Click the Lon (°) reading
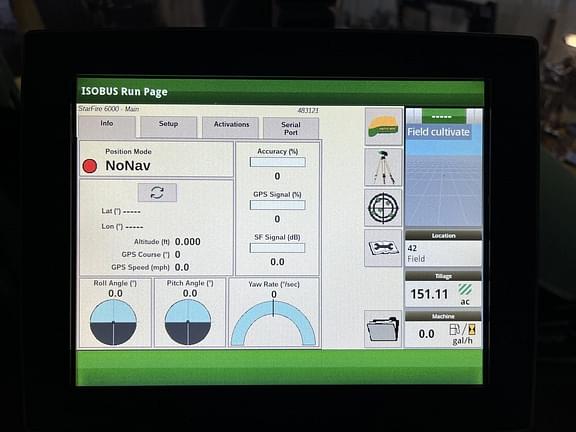576x432 pixels. [122, 227]
